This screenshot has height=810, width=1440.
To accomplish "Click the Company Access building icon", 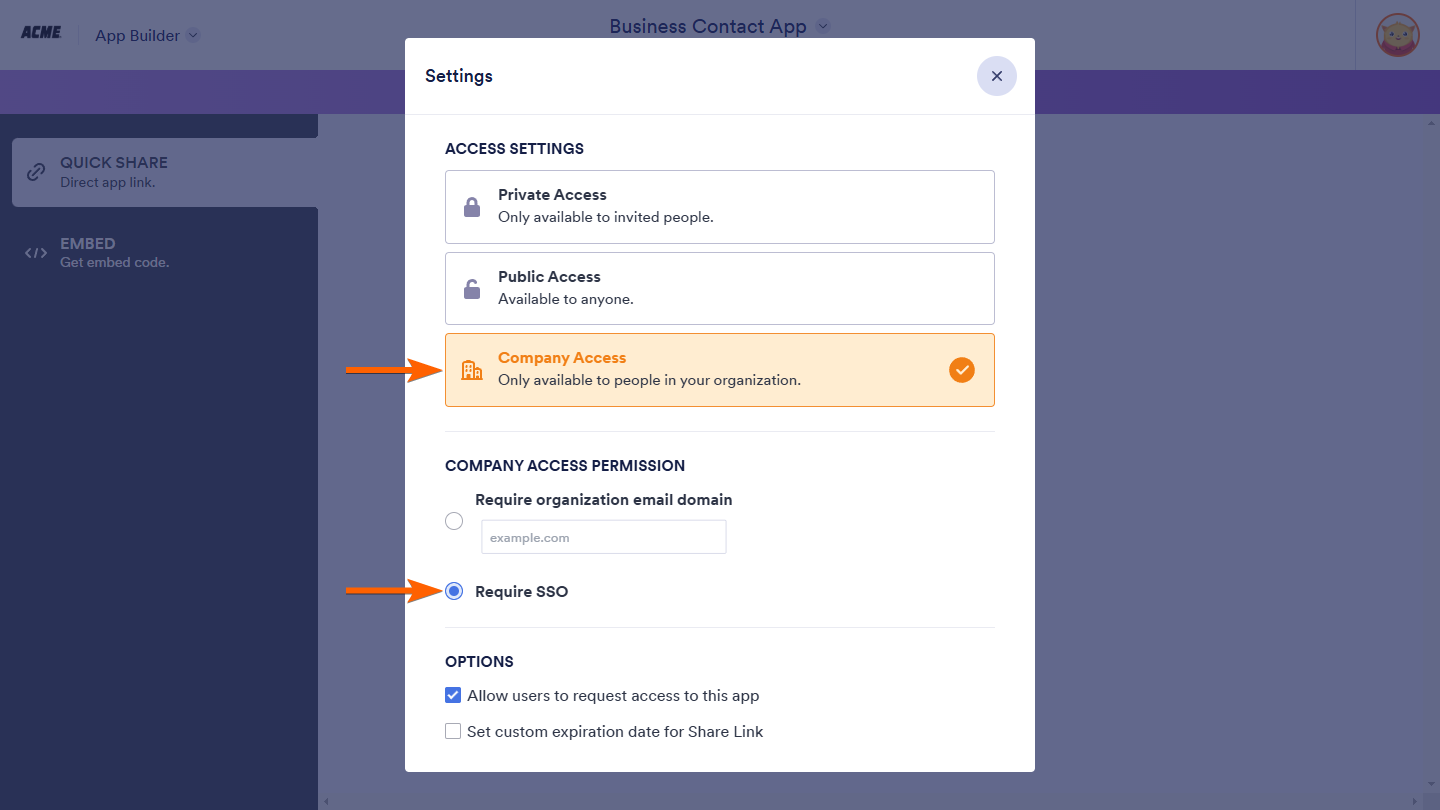I will pyautogui.click(x=471, y=370).
